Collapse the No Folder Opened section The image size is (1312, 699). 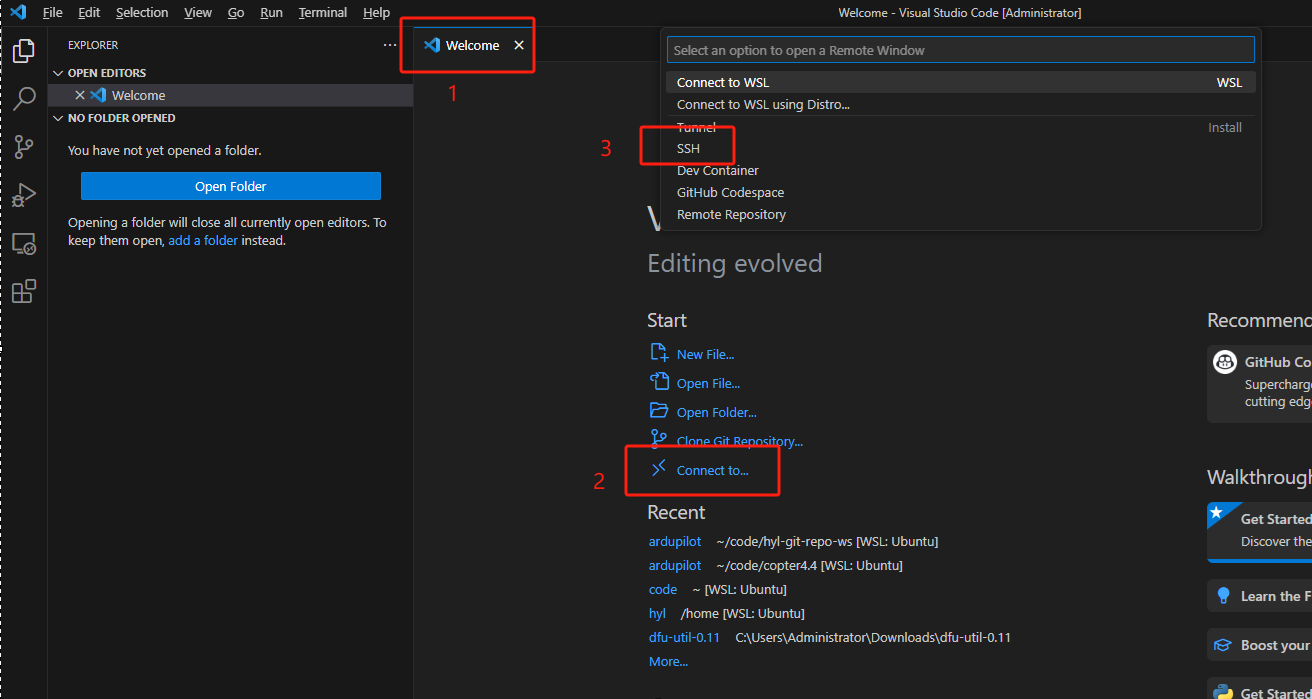pos(58,118)
